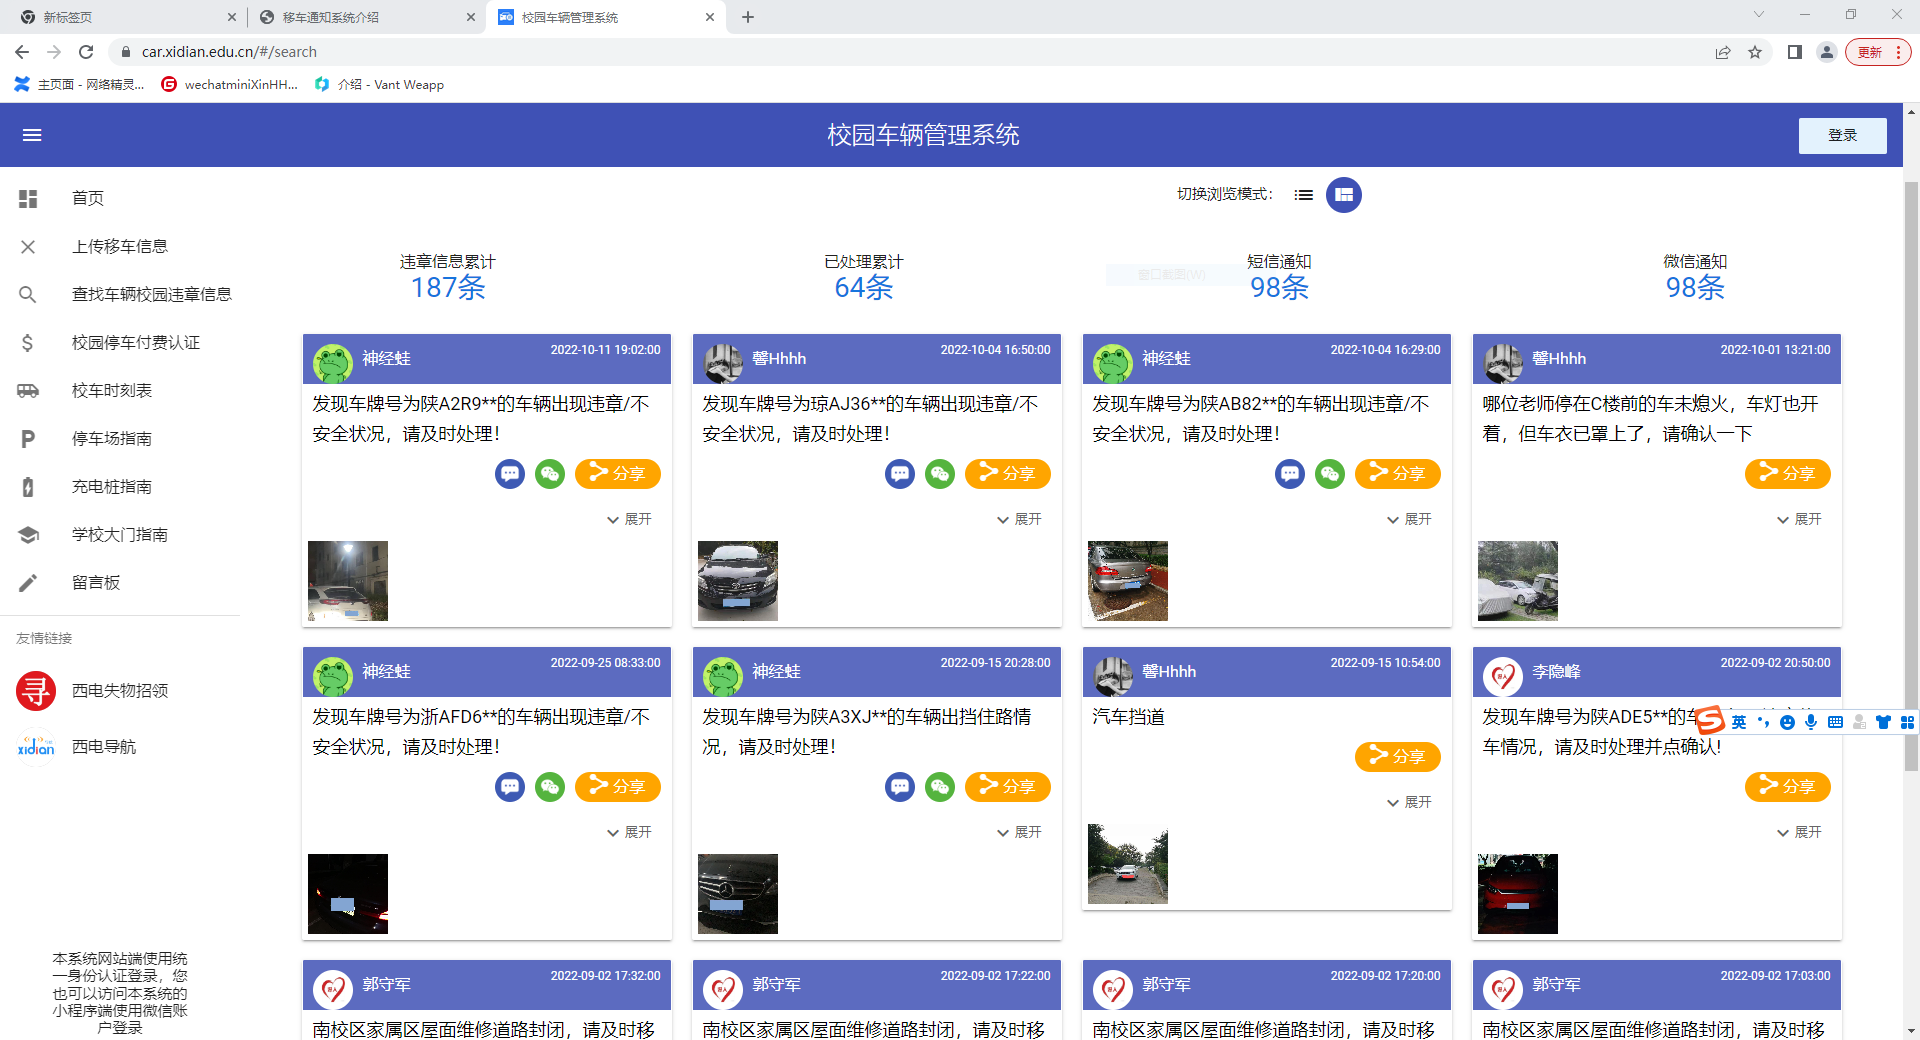Screen dimensions: 1920x1040
Task: Switch to list view mode
Action: pyautogui.click(x=1303, y=195)
